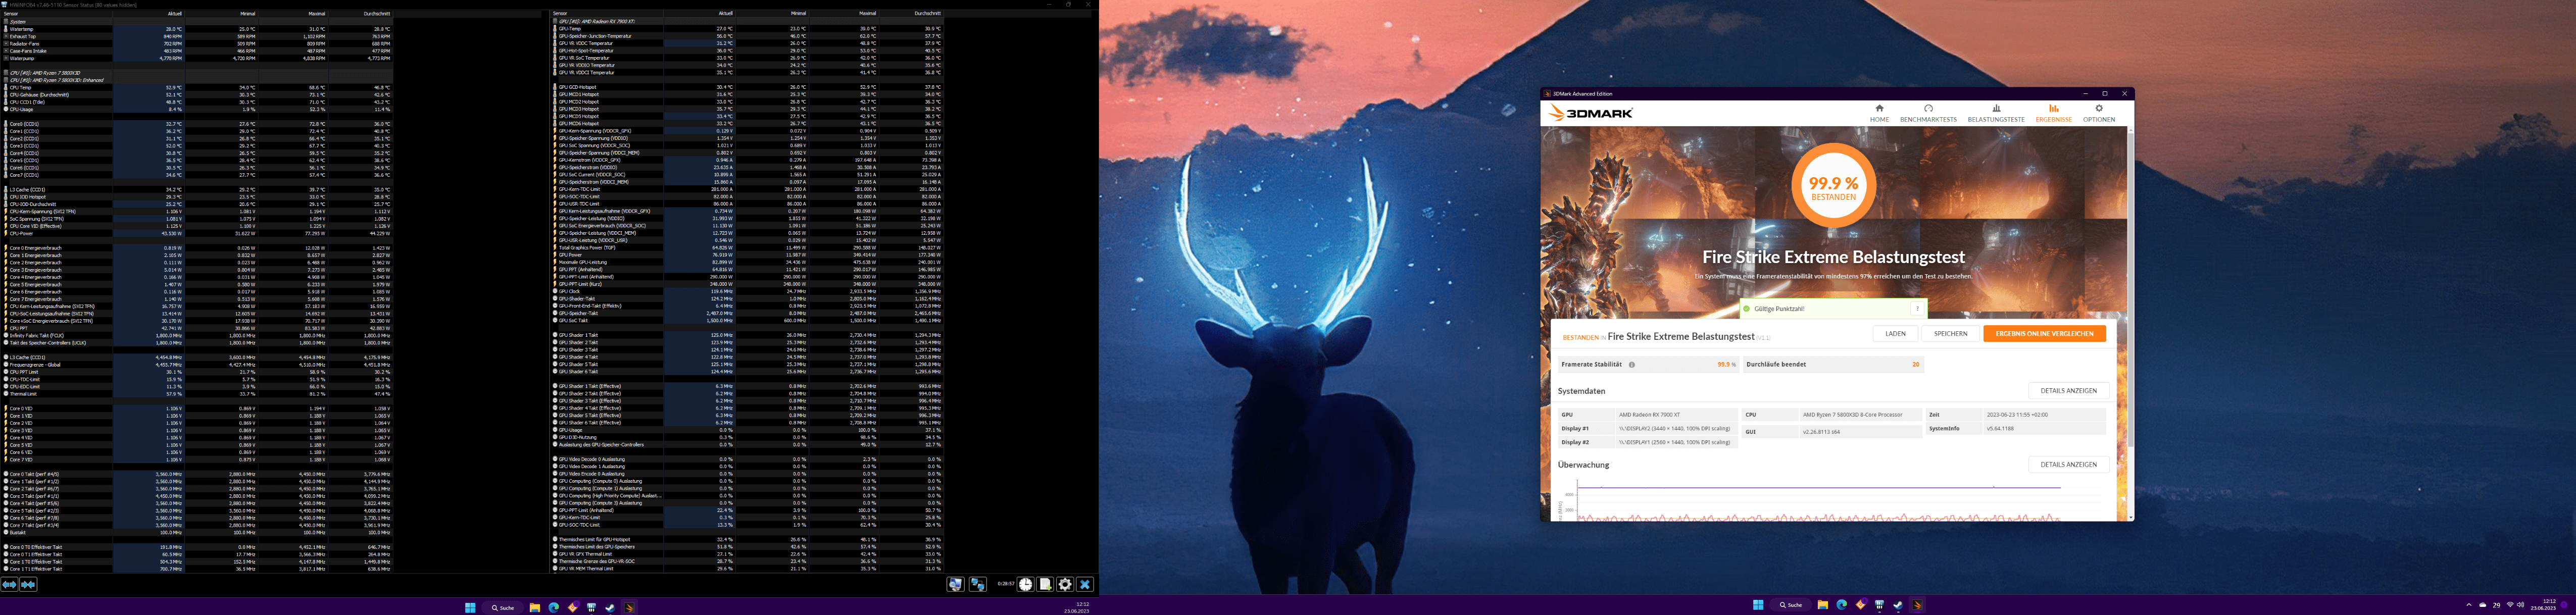This screenshot has height=615, width=2576.
Task: Click the Durchläufe beendet value 20
Action: pos(1916,364)
